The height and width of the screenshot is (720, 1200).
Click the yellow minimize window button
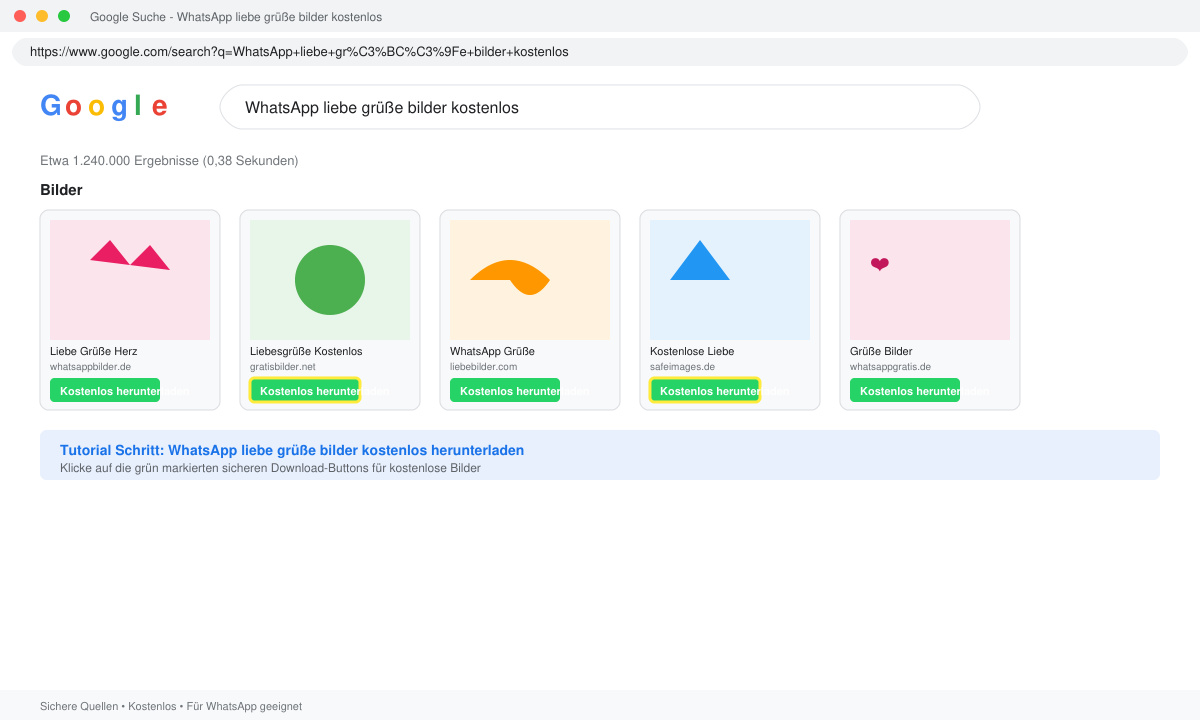coord(42,16)
